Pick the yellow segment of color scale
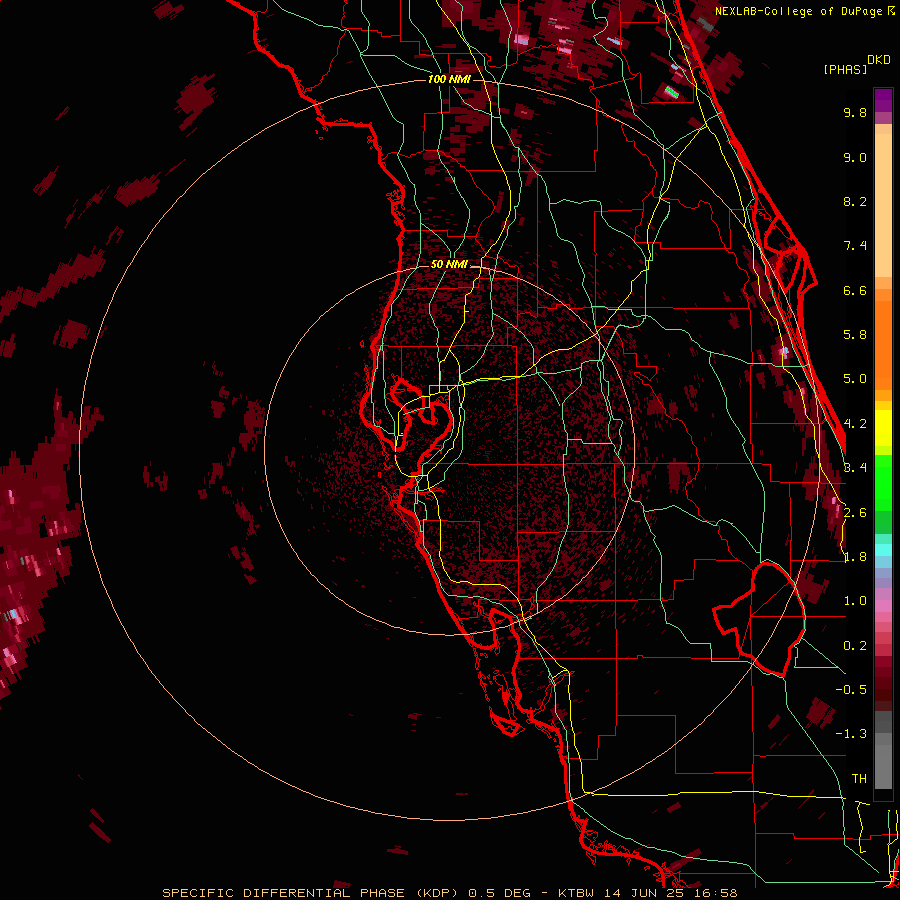 tap(883, 428)
